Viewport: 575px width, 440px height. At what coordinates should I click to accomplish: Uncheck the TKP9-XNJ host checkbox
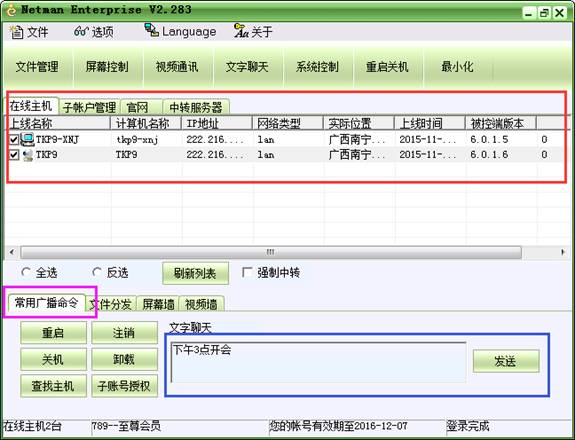click(x=14, y=140)
